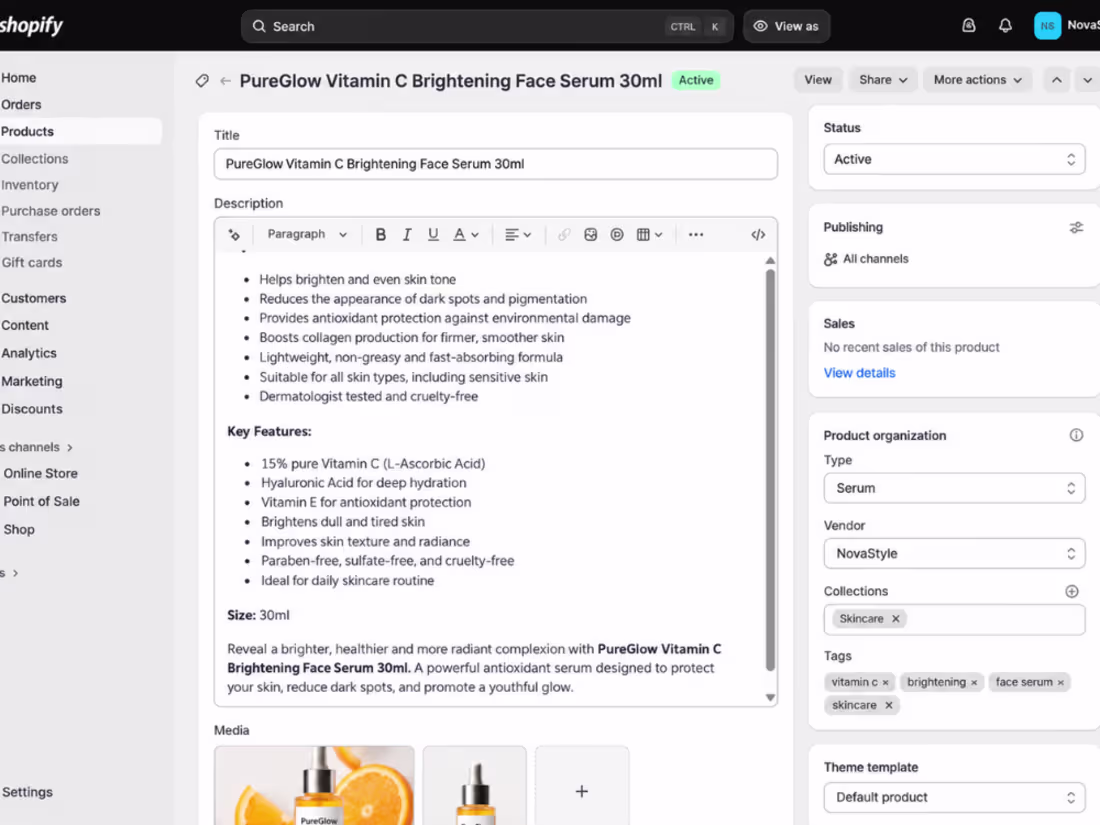The width and height of the screenshot is (1100, 825).
Task: Click the product Title input field
Action: [x=495, y=164]
